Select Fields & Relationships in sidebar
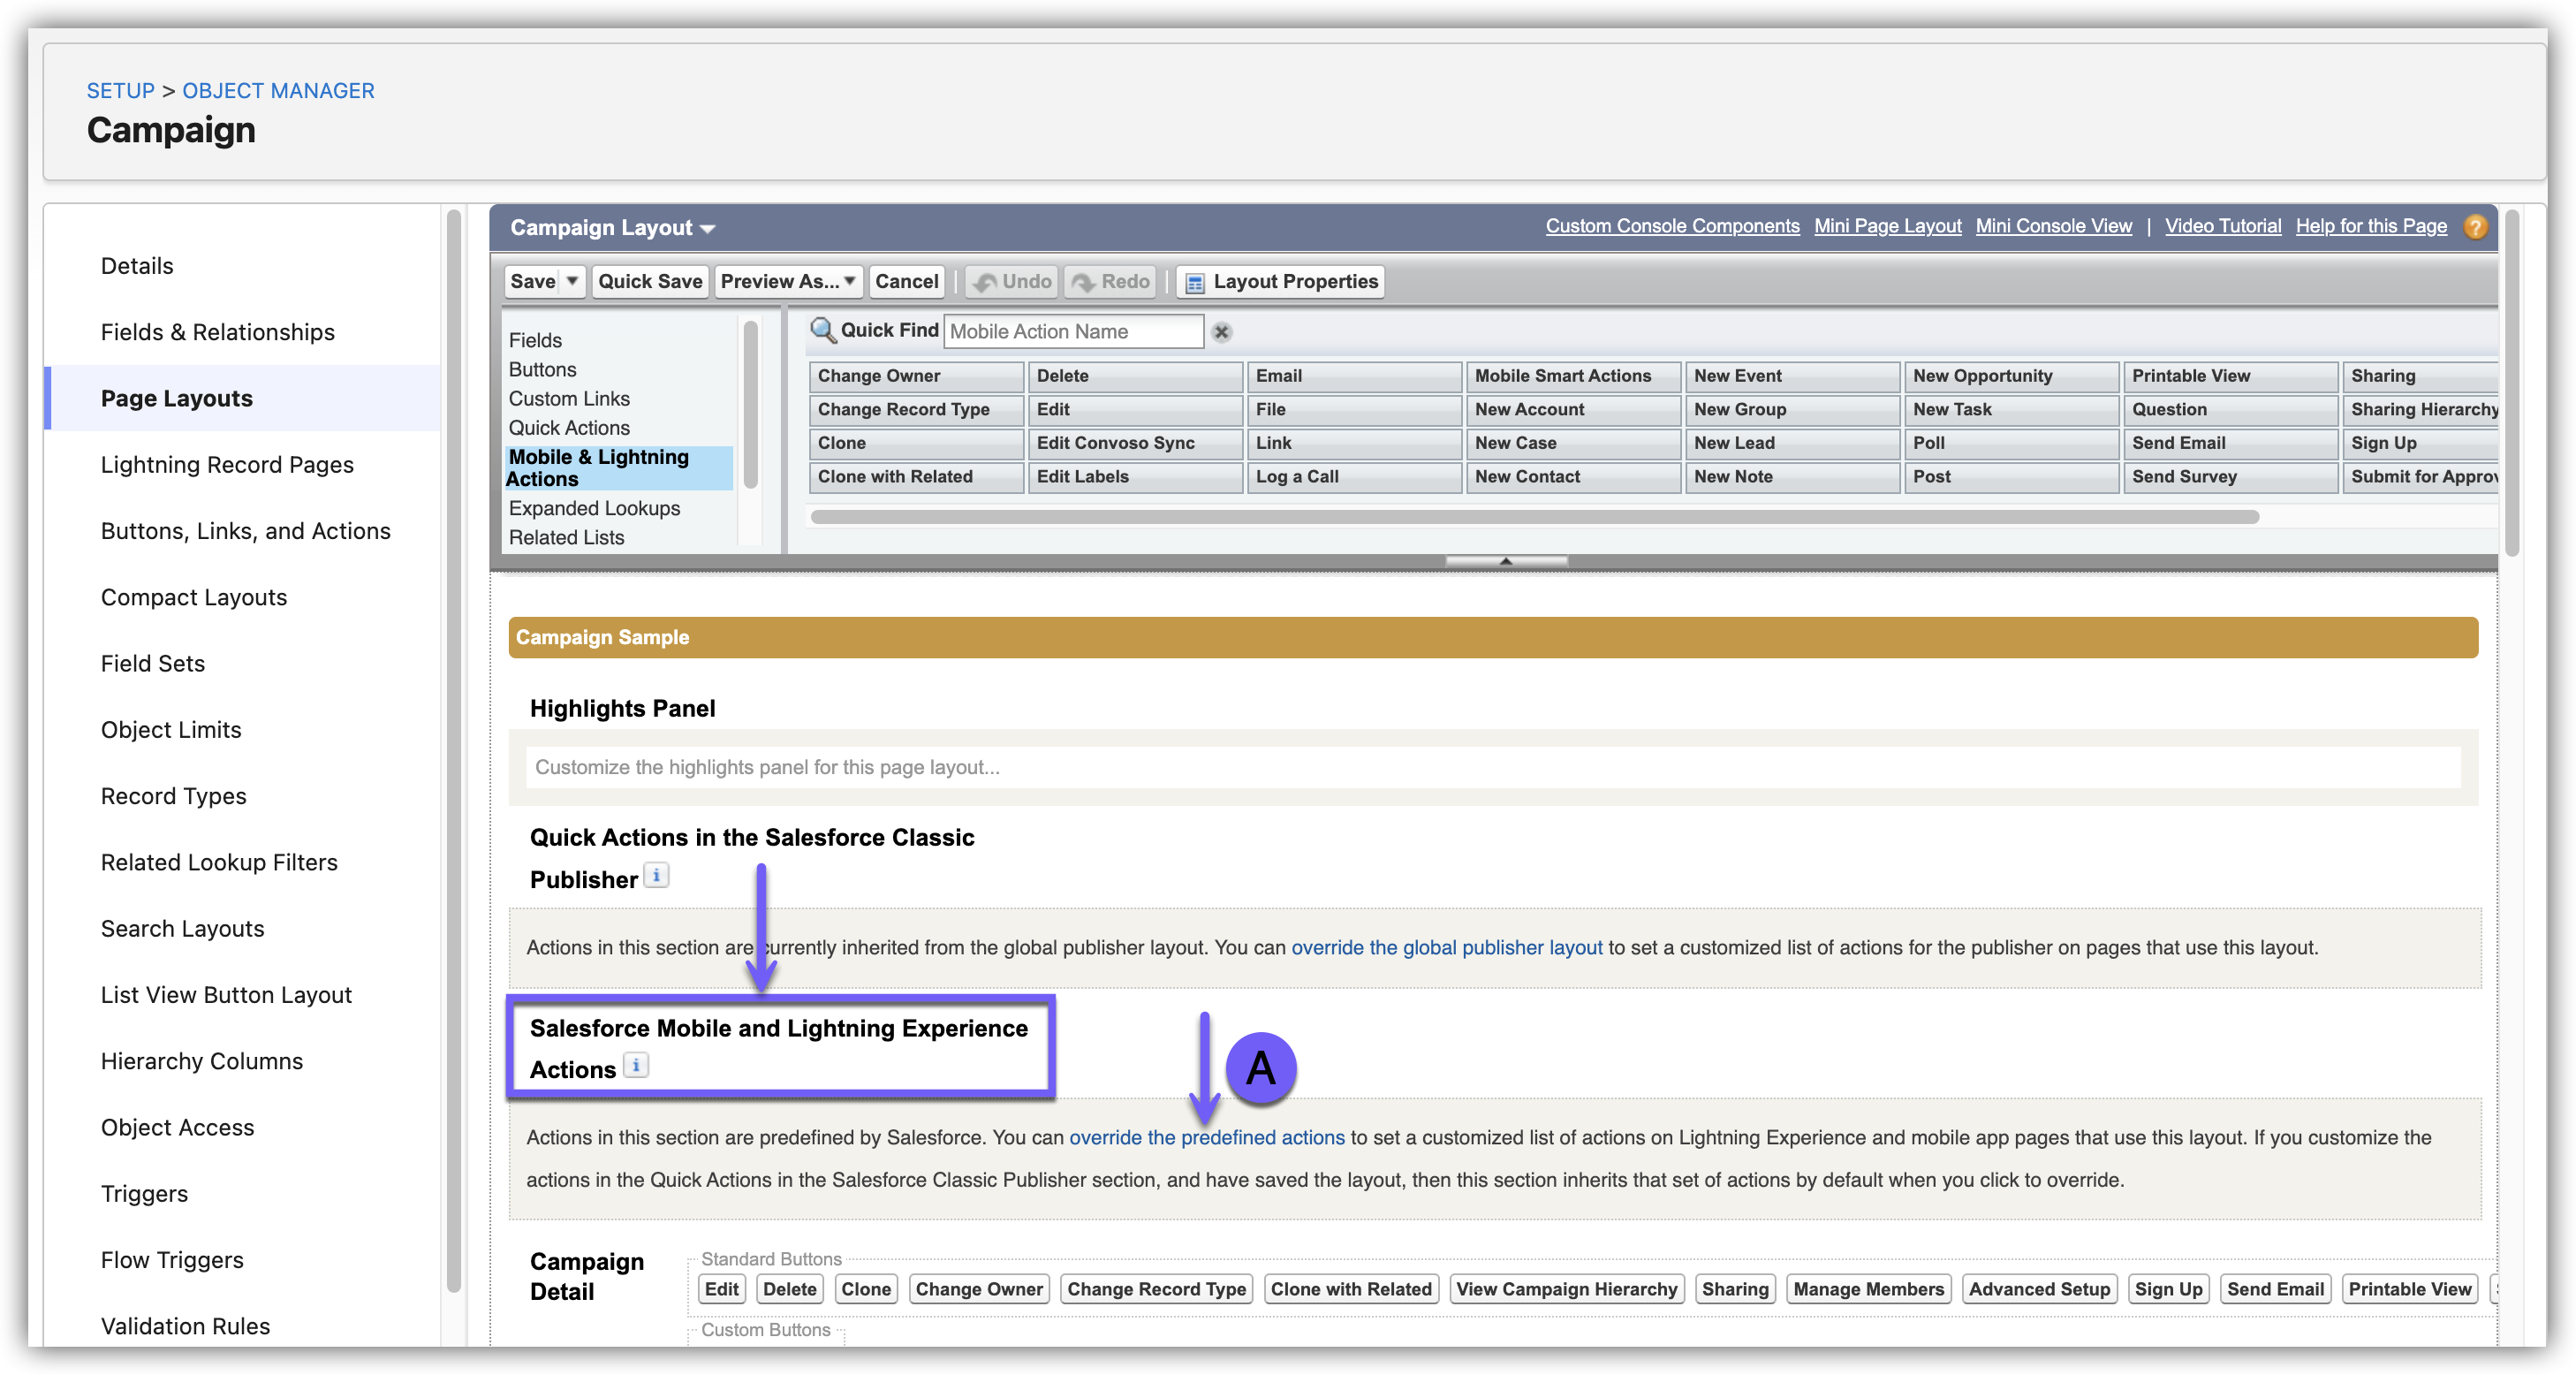Image resolution: width=2576 pixels, height=1375 pixels. click(217, 332)
